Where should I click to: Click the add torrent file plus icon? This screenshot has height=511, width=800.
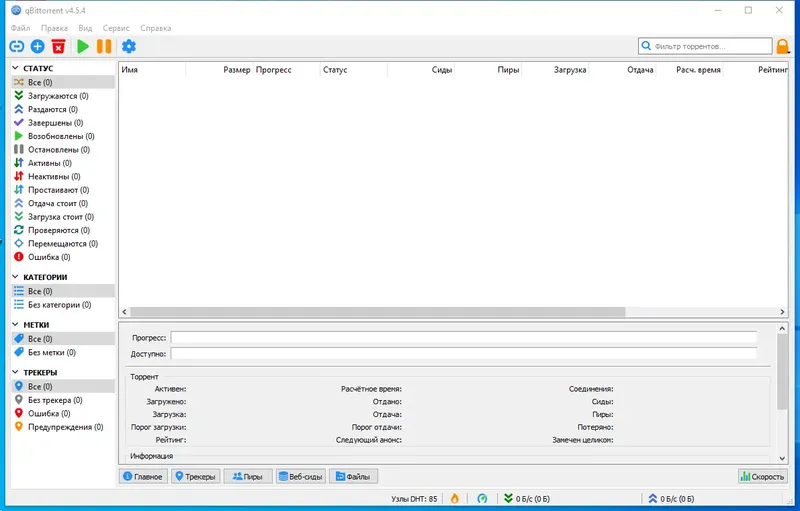(x=38, y=46)
